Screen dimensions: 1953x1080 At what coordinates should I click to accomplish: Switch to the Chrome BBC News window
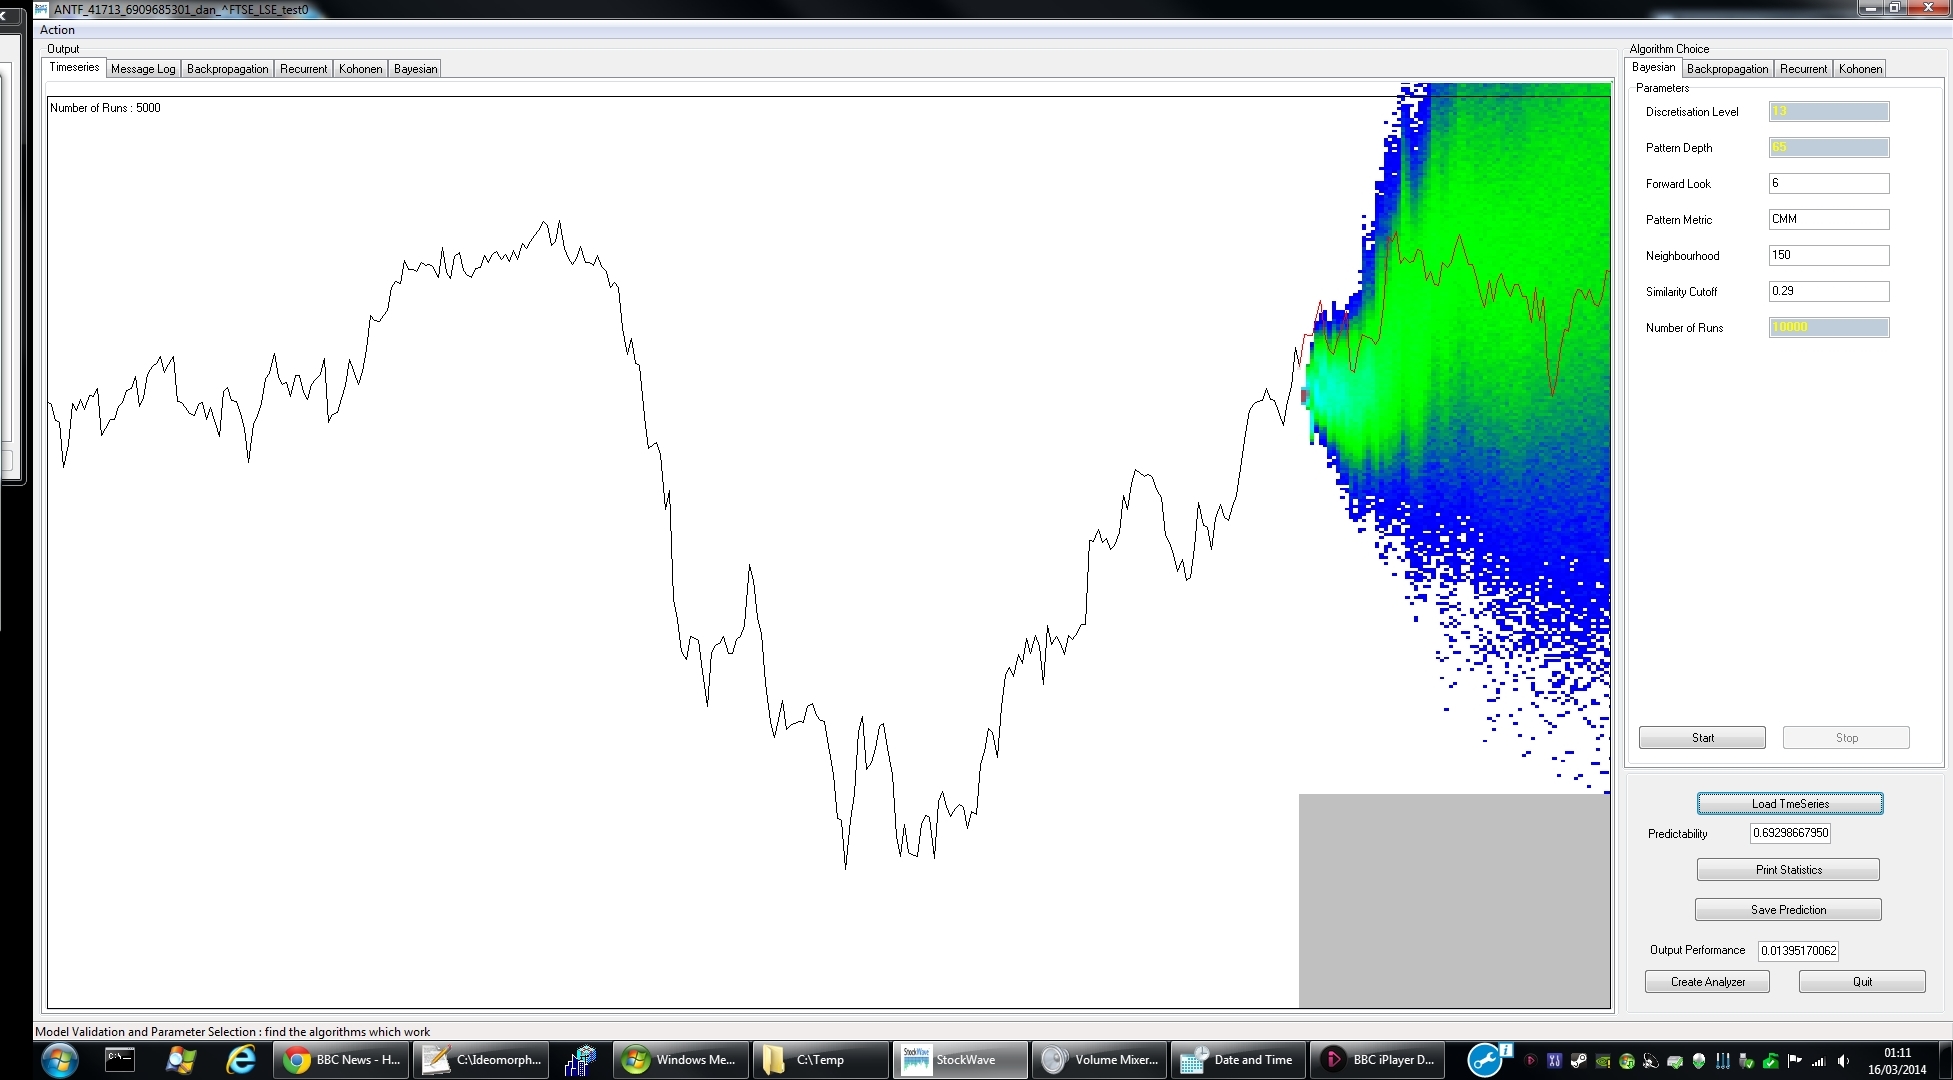coord(342,1060)
